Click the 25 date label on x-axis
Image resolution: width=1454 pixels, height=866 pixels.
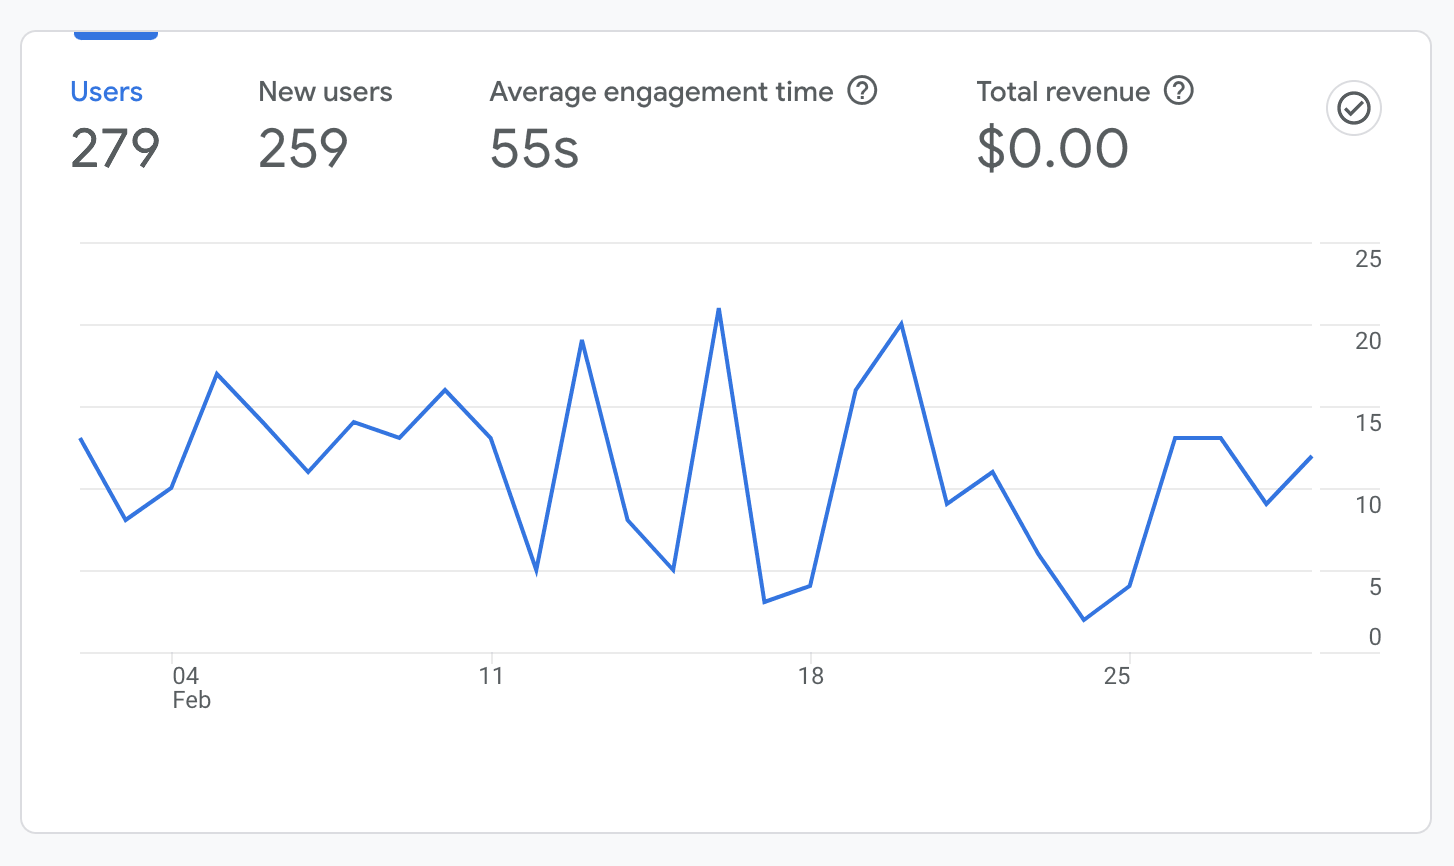pos(1117,676)
